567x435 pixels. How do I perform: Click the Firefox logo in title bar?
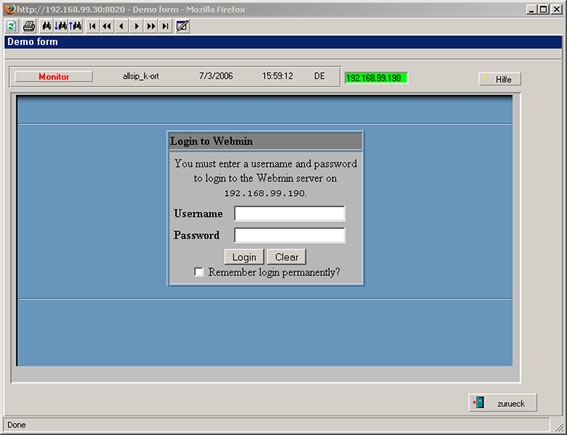(10, 9)
